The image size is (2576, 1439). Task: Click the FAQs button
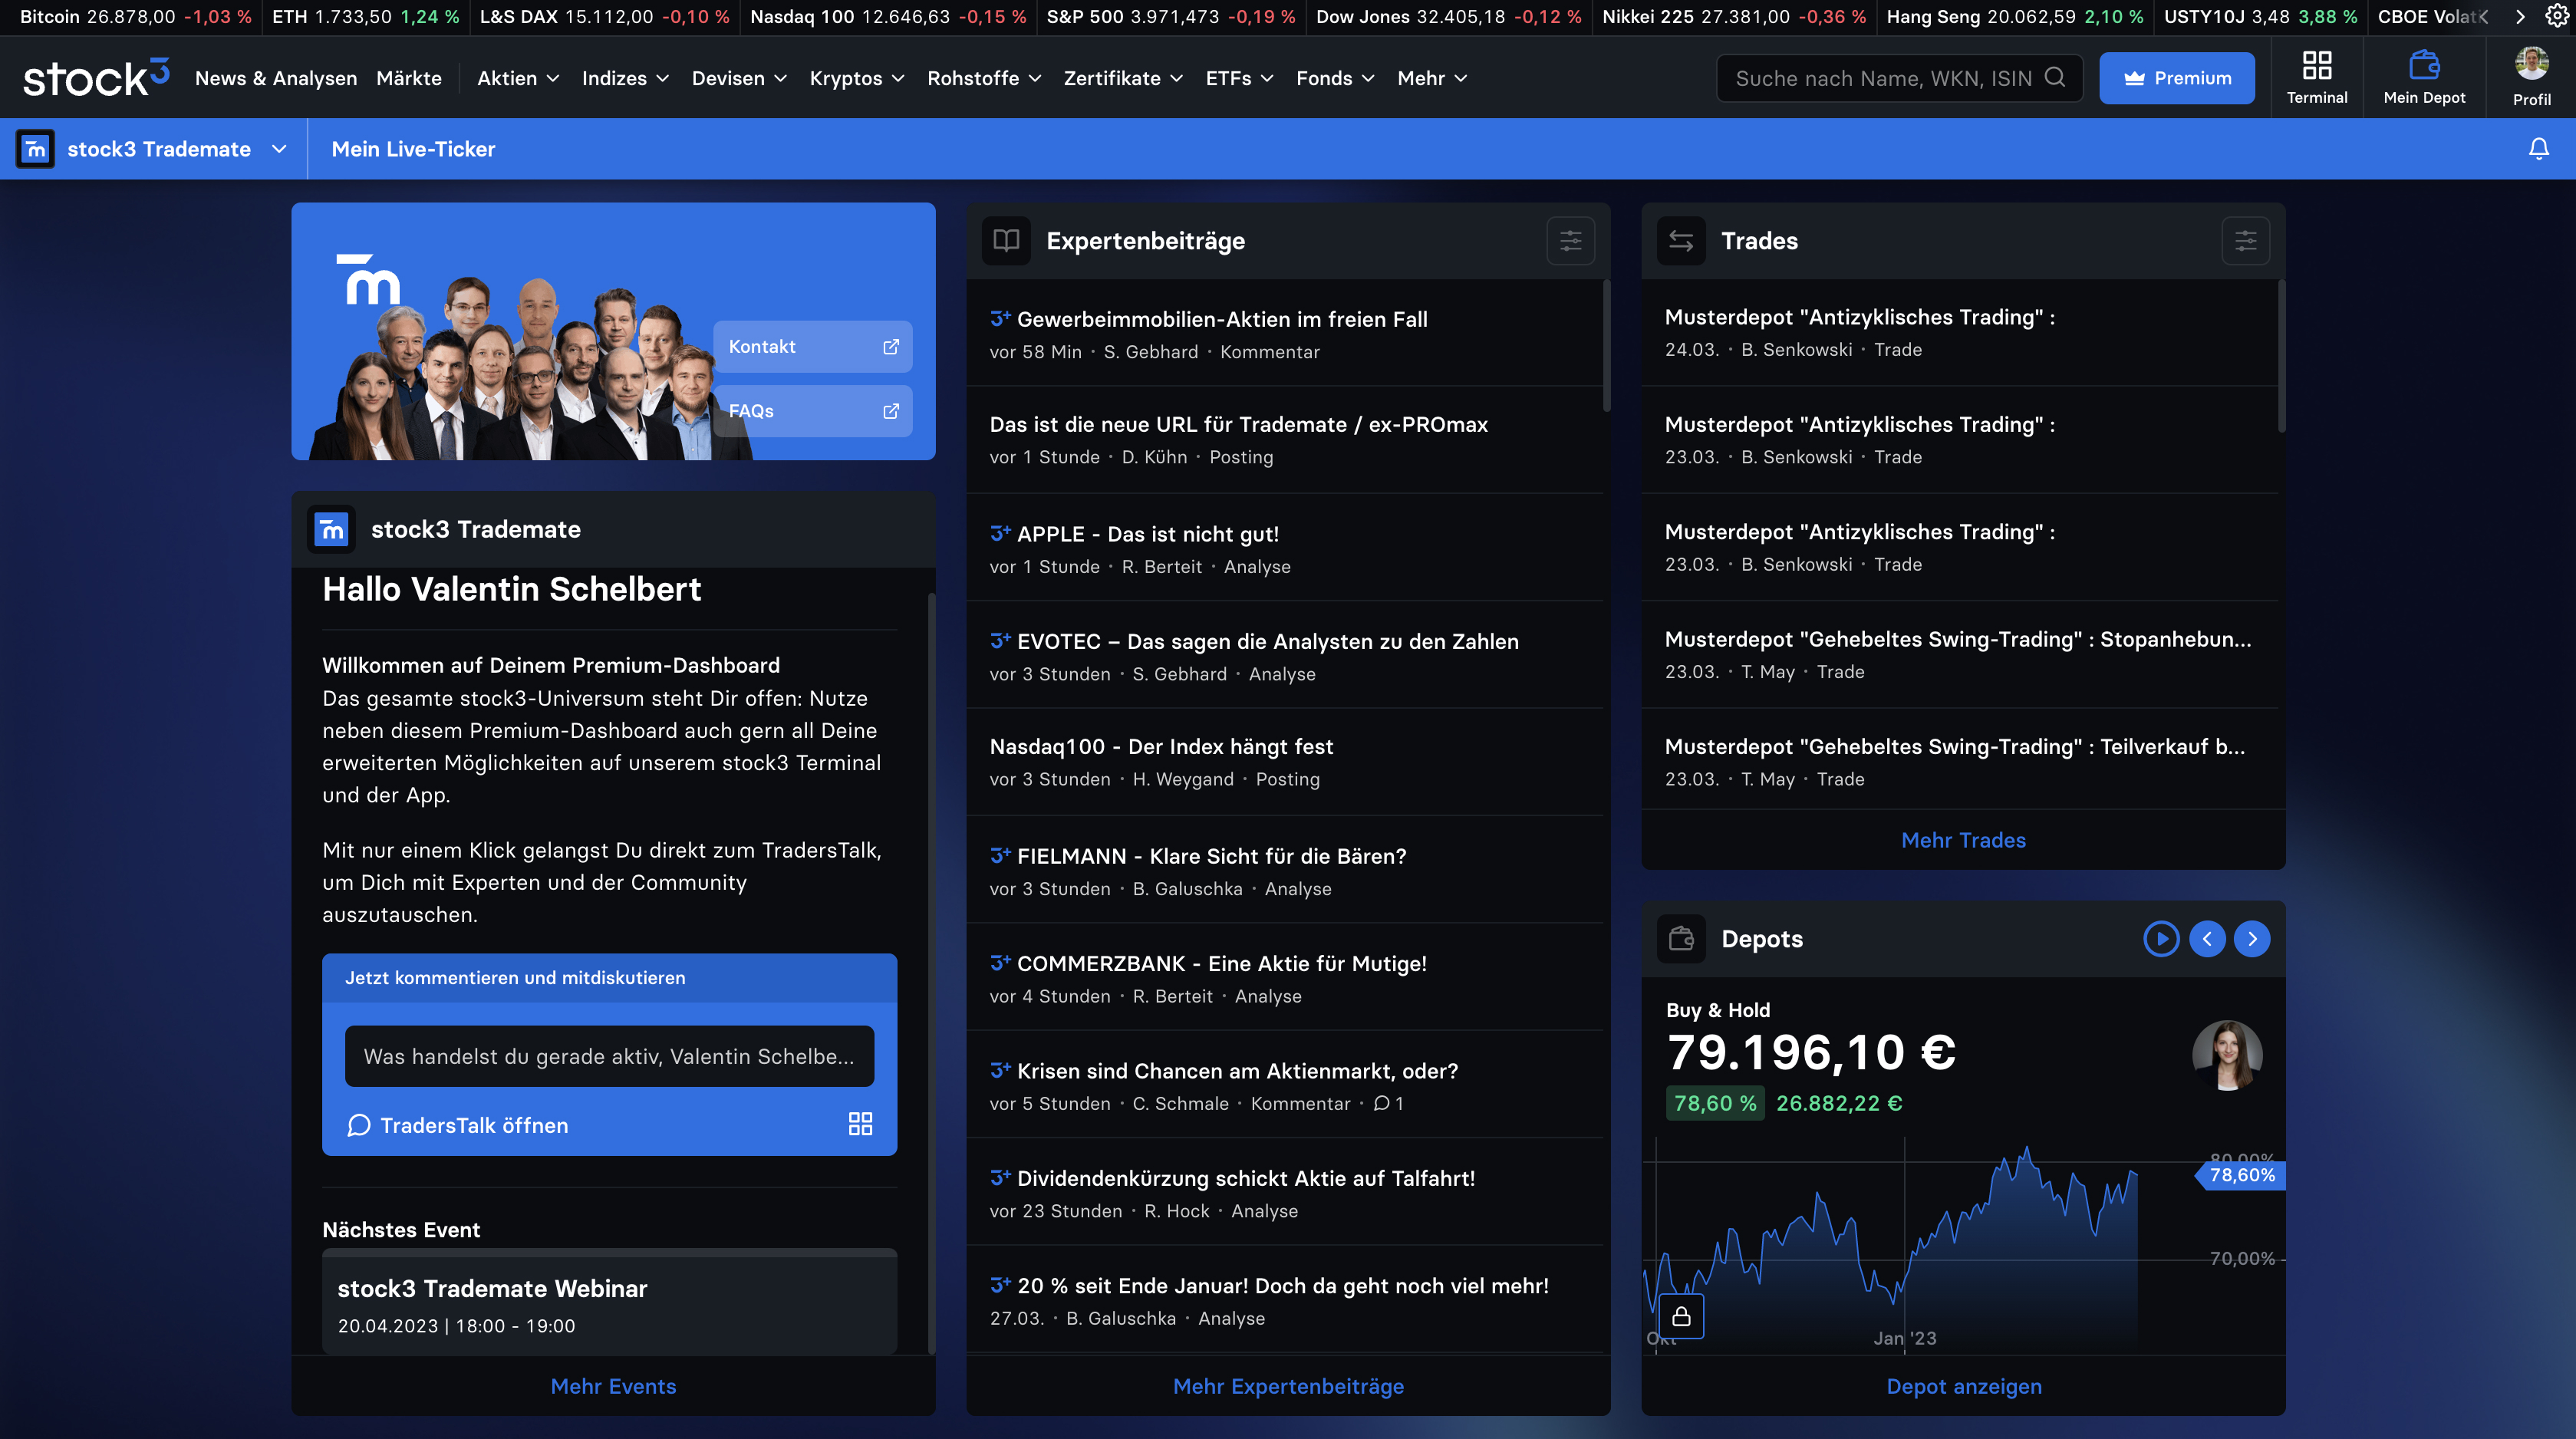[812, 411]
